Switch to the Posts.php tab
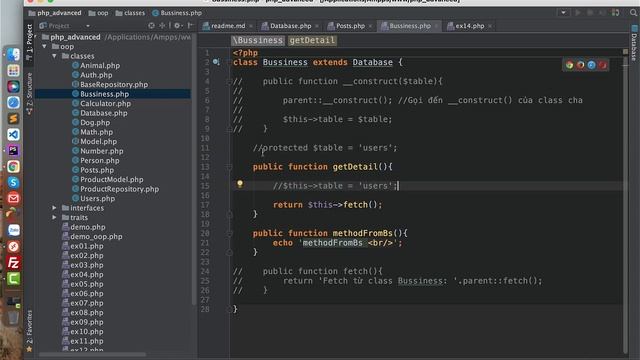Screen dimensions: 640x360 350,26
